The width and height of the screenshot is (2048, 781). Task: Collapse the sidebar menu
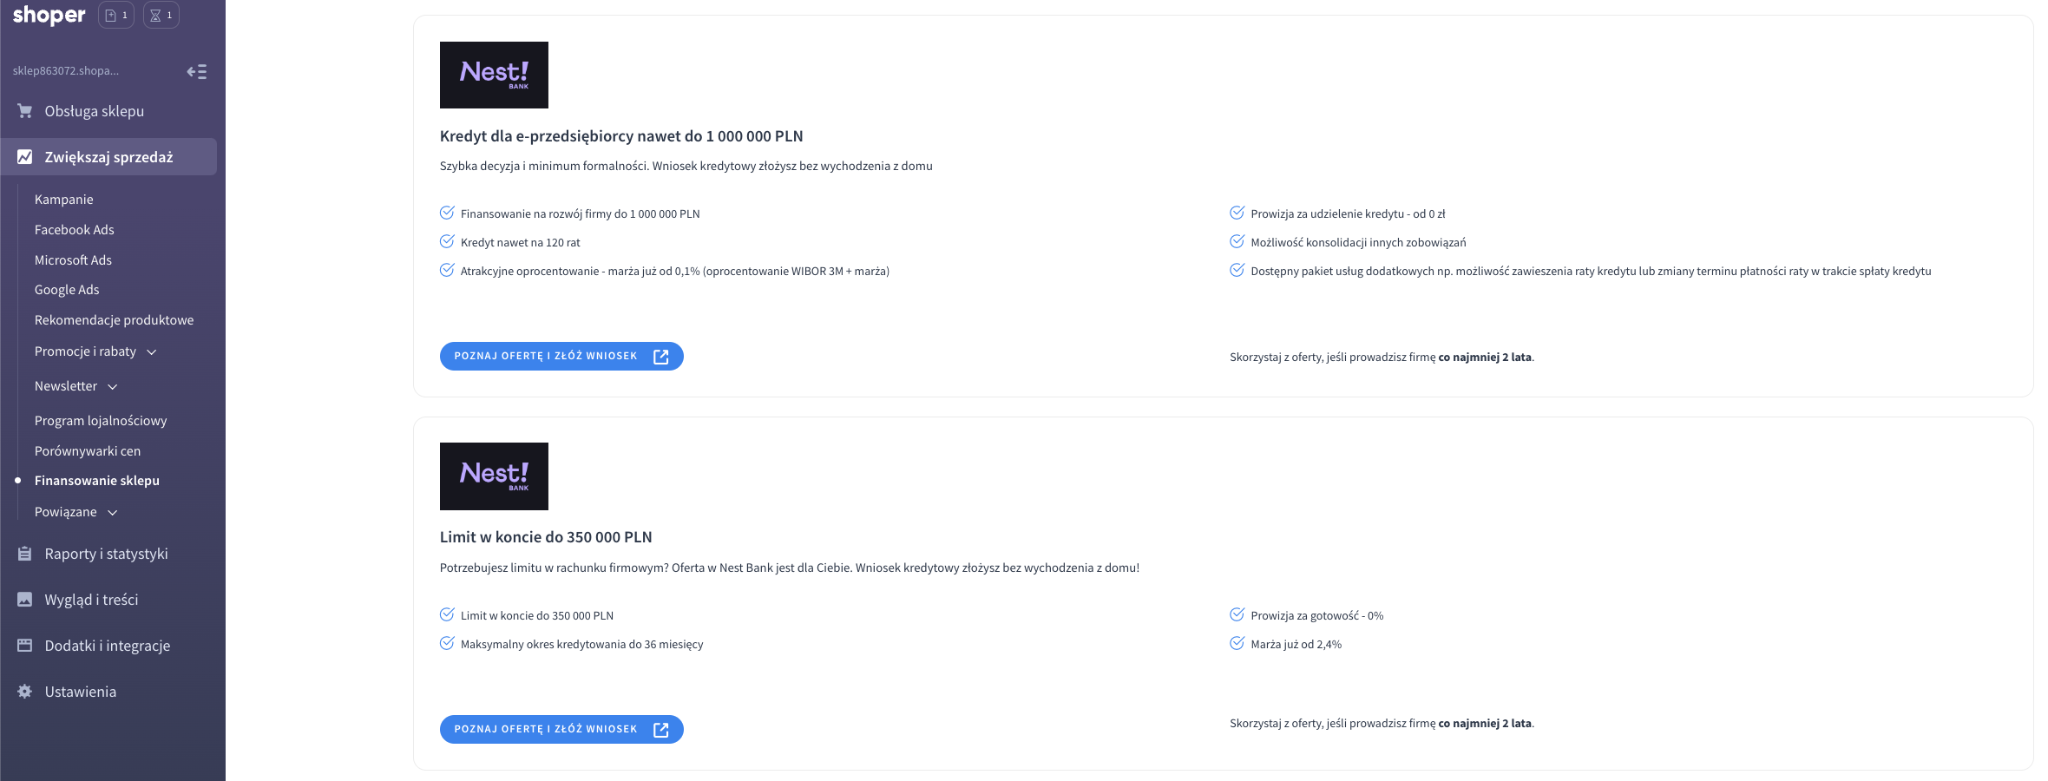pyautogui.click(x=197, y=71)
